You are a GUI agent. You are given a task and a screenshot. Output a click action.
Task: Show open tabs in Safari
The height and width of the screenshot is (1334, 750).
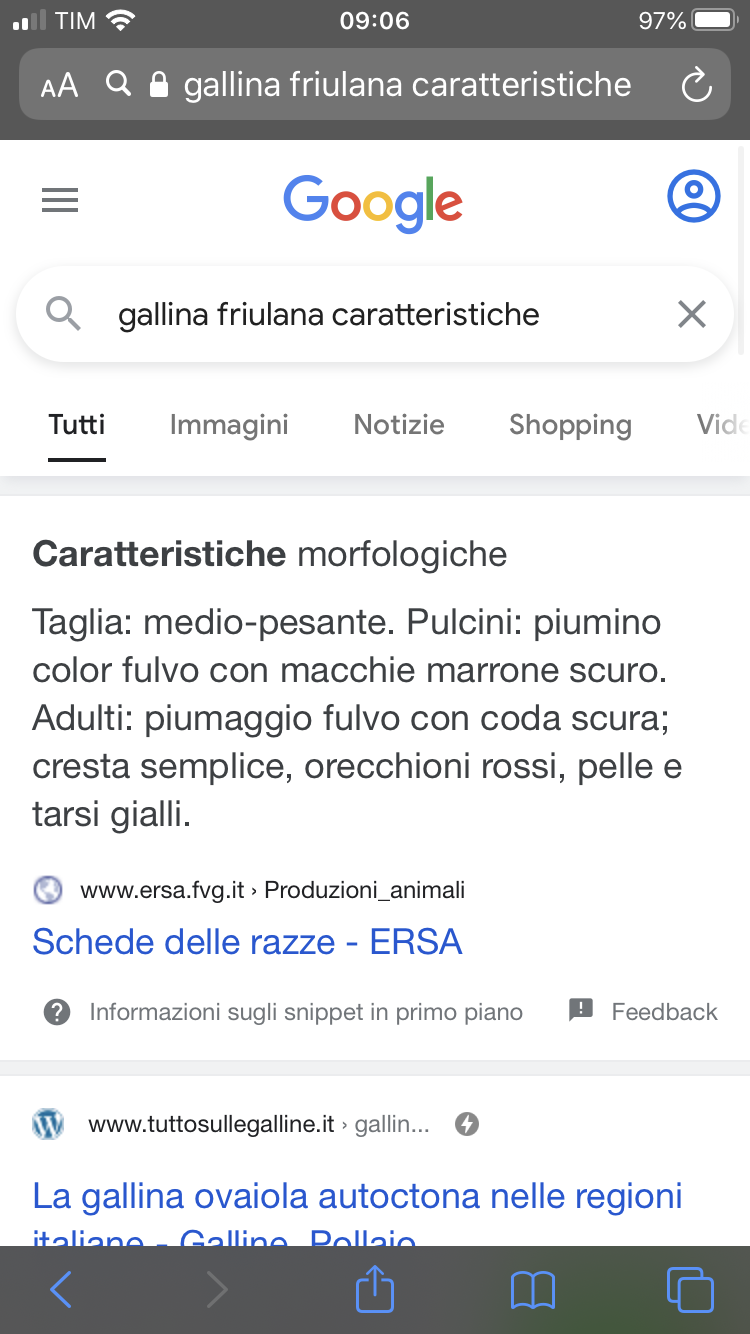point(690,1290)
